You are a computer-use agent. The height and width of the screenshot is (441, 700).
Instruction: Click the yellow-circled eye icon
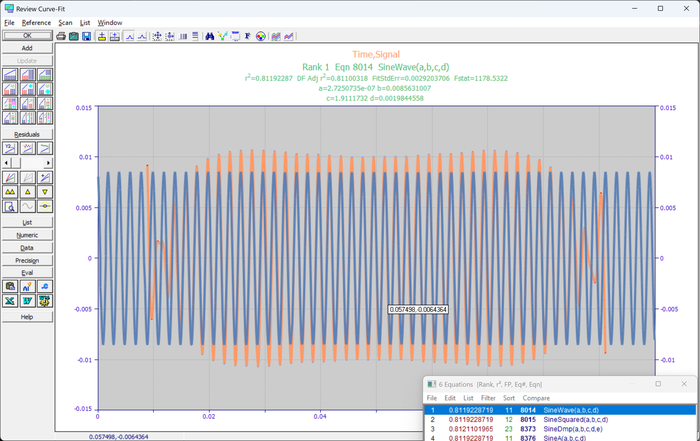pyautogui.click(x=45, y=206)
